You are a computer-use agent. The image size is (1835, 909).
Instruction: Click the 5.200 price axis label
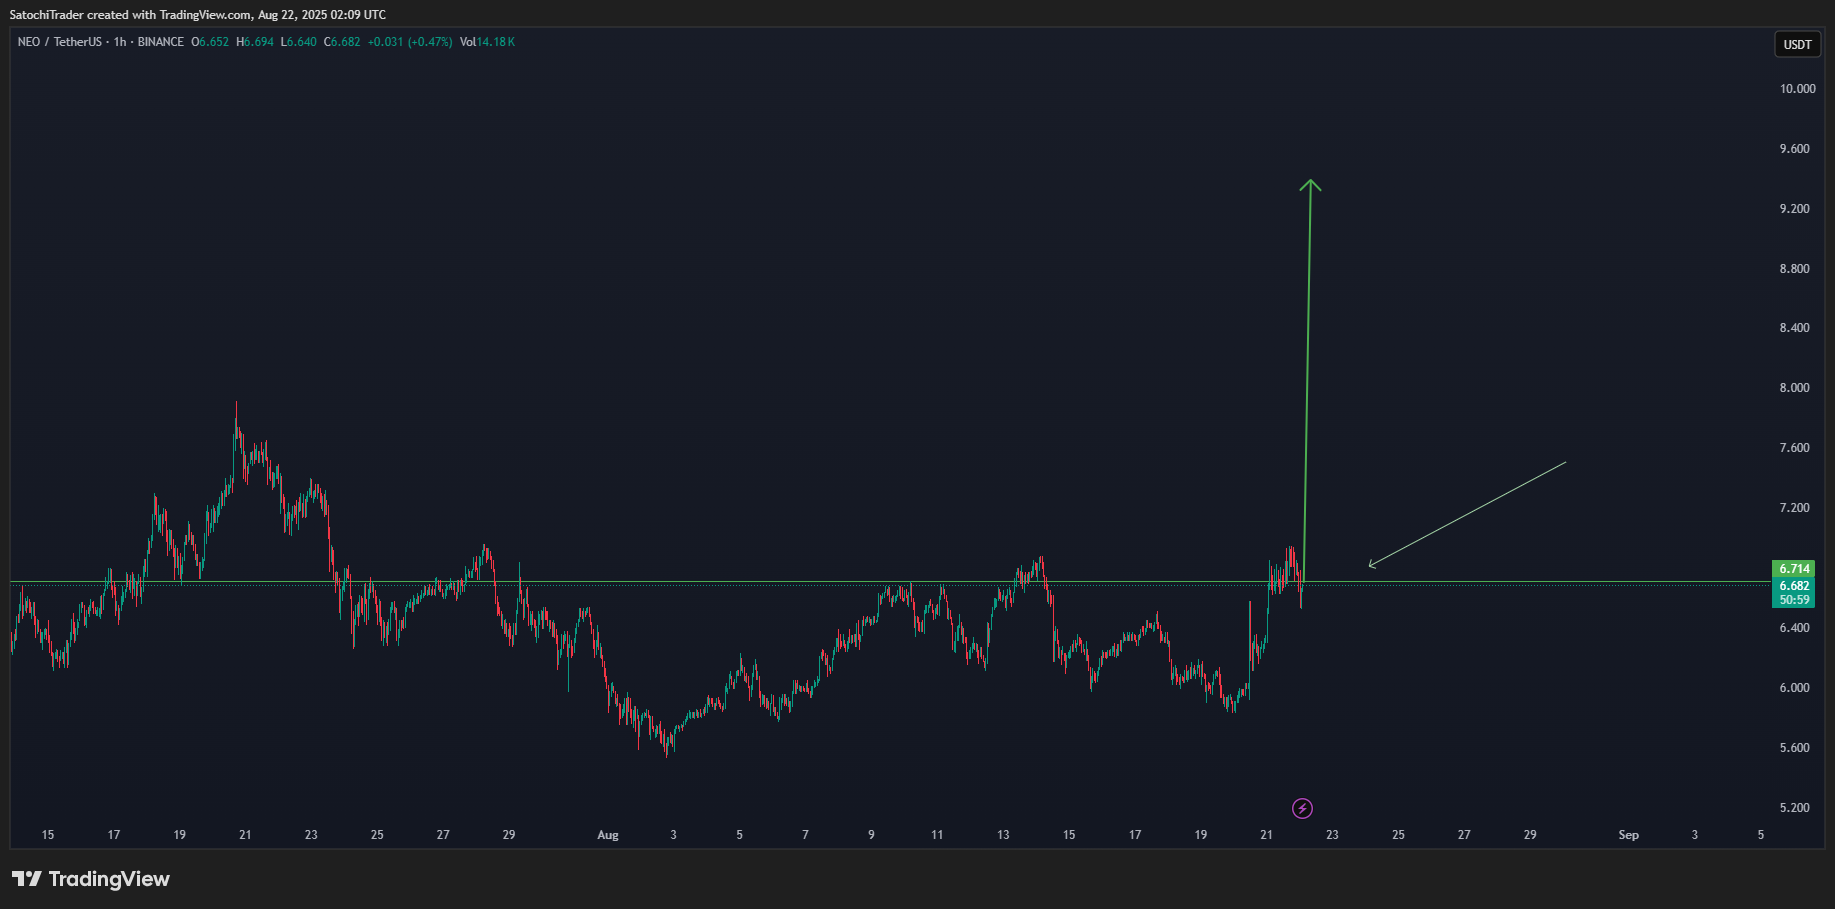click(x=1794, y=808)
